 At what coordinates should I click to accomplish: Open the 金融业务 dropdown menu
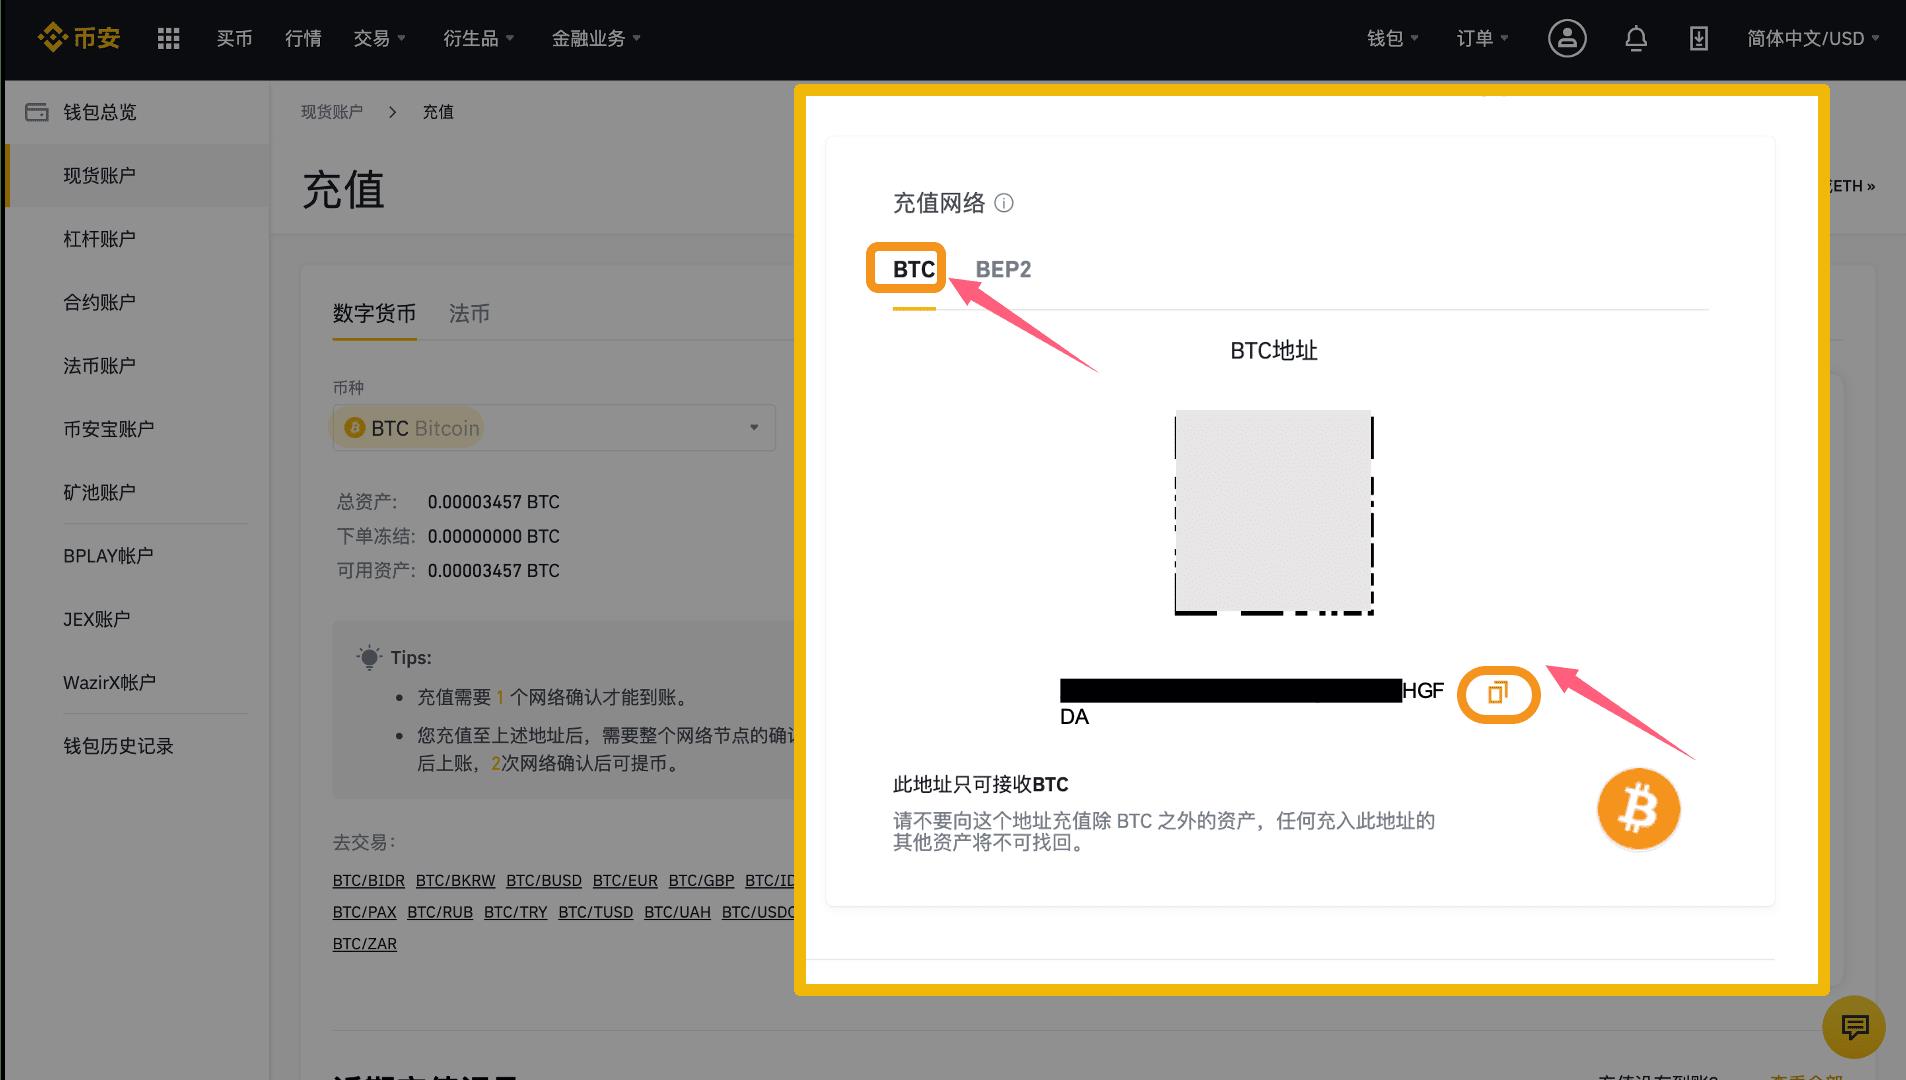(x=596, y=38)
